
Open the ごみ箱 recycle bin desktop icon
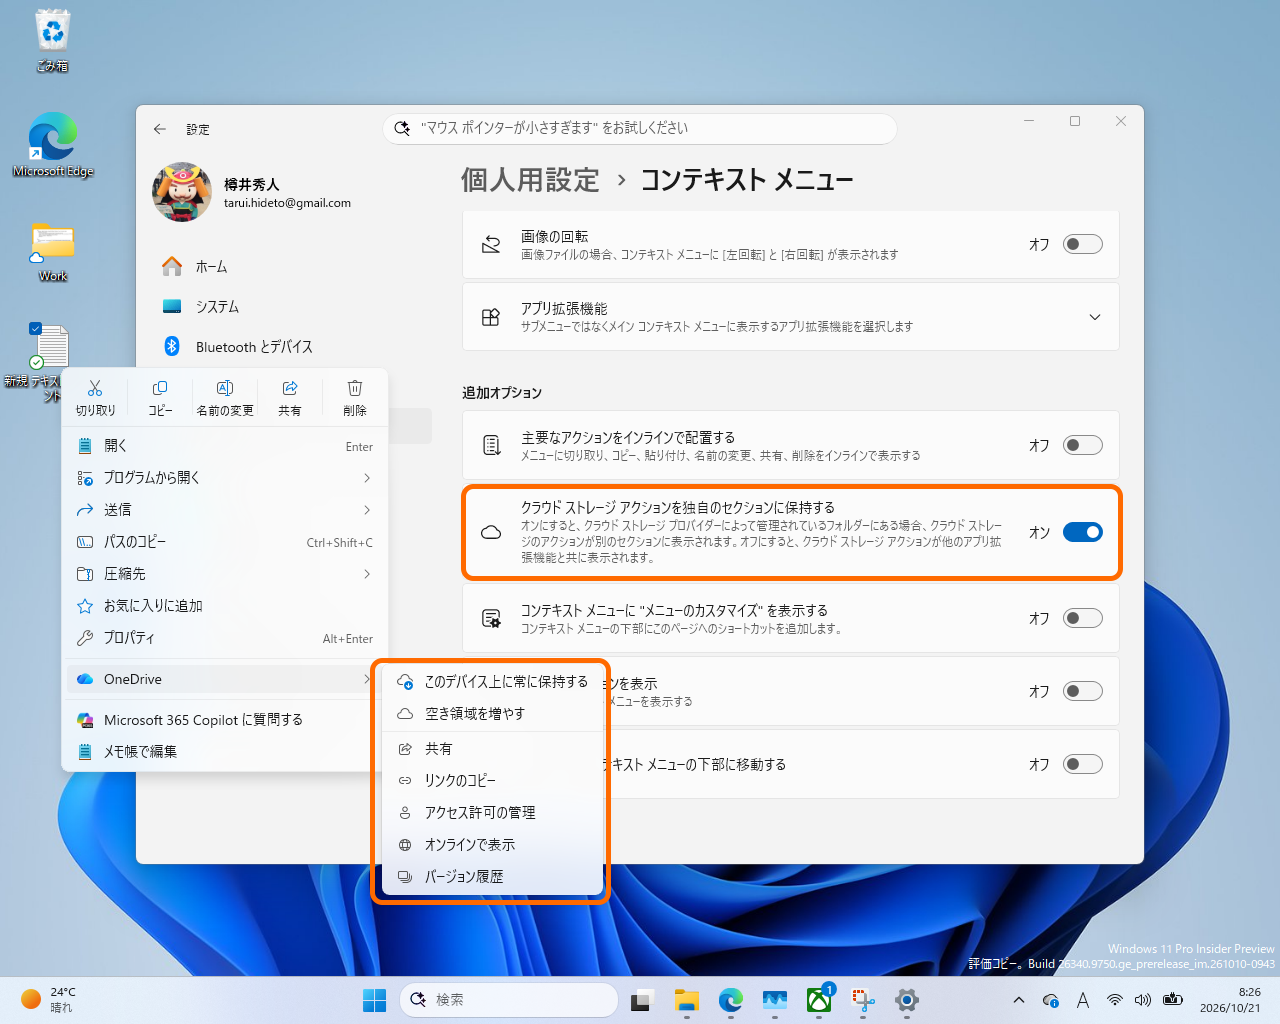pos(52,40)
